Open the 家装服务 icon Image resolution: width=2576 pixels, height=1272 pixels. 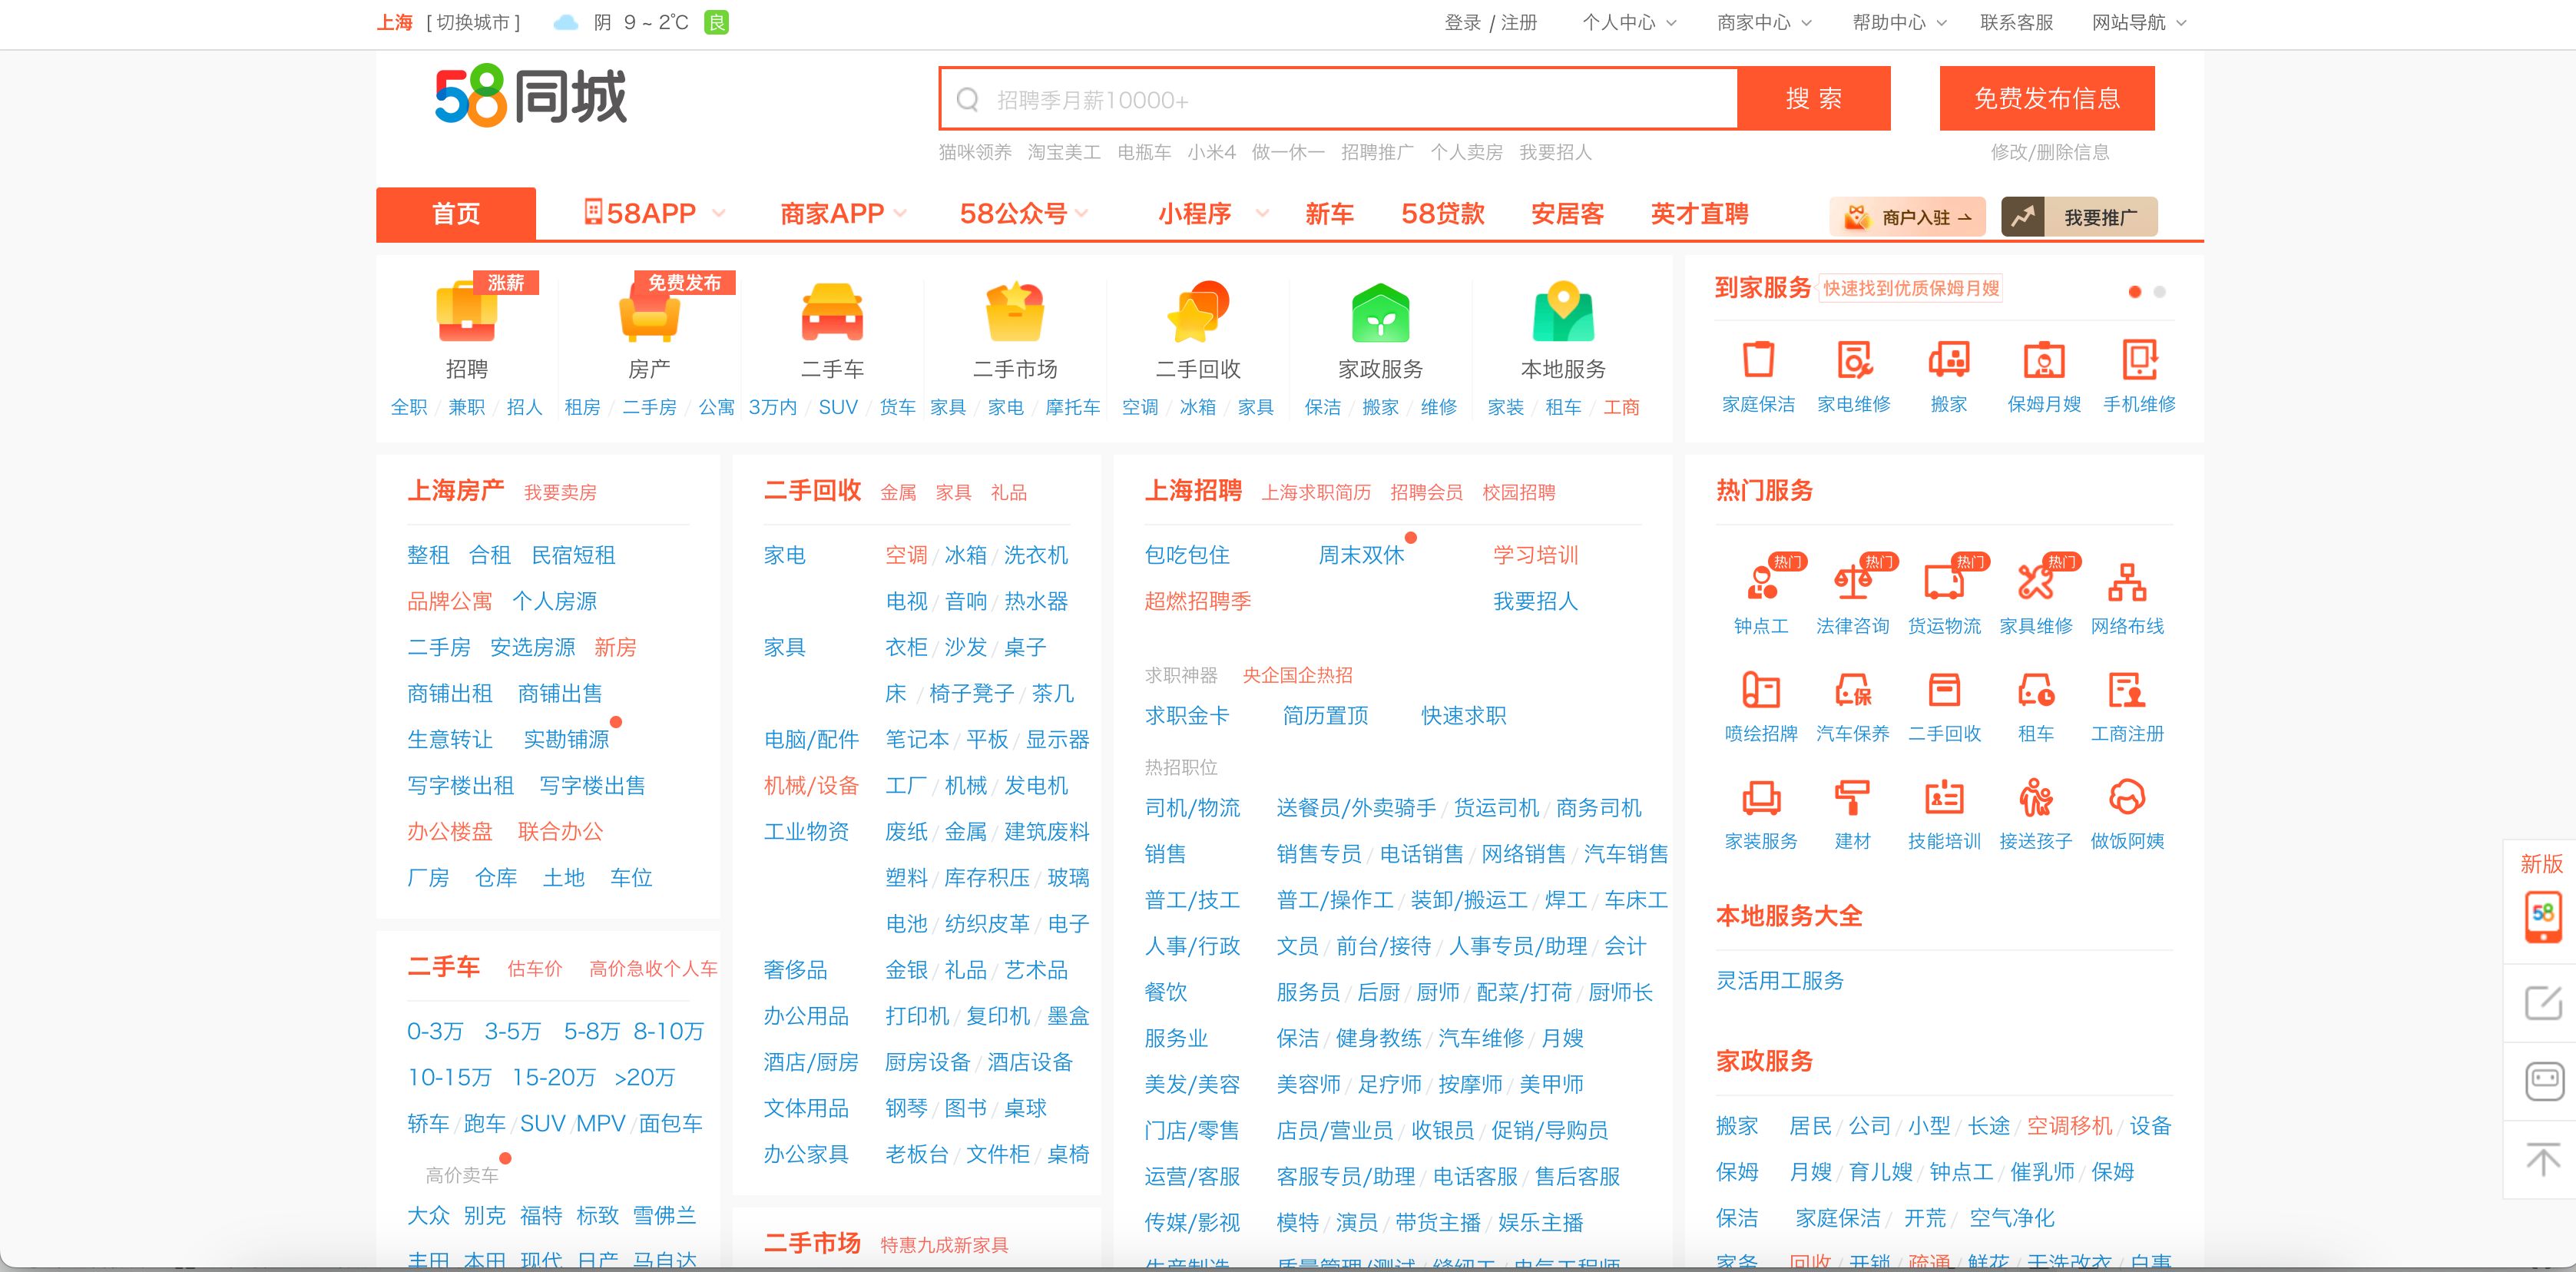click(1761, 797)
